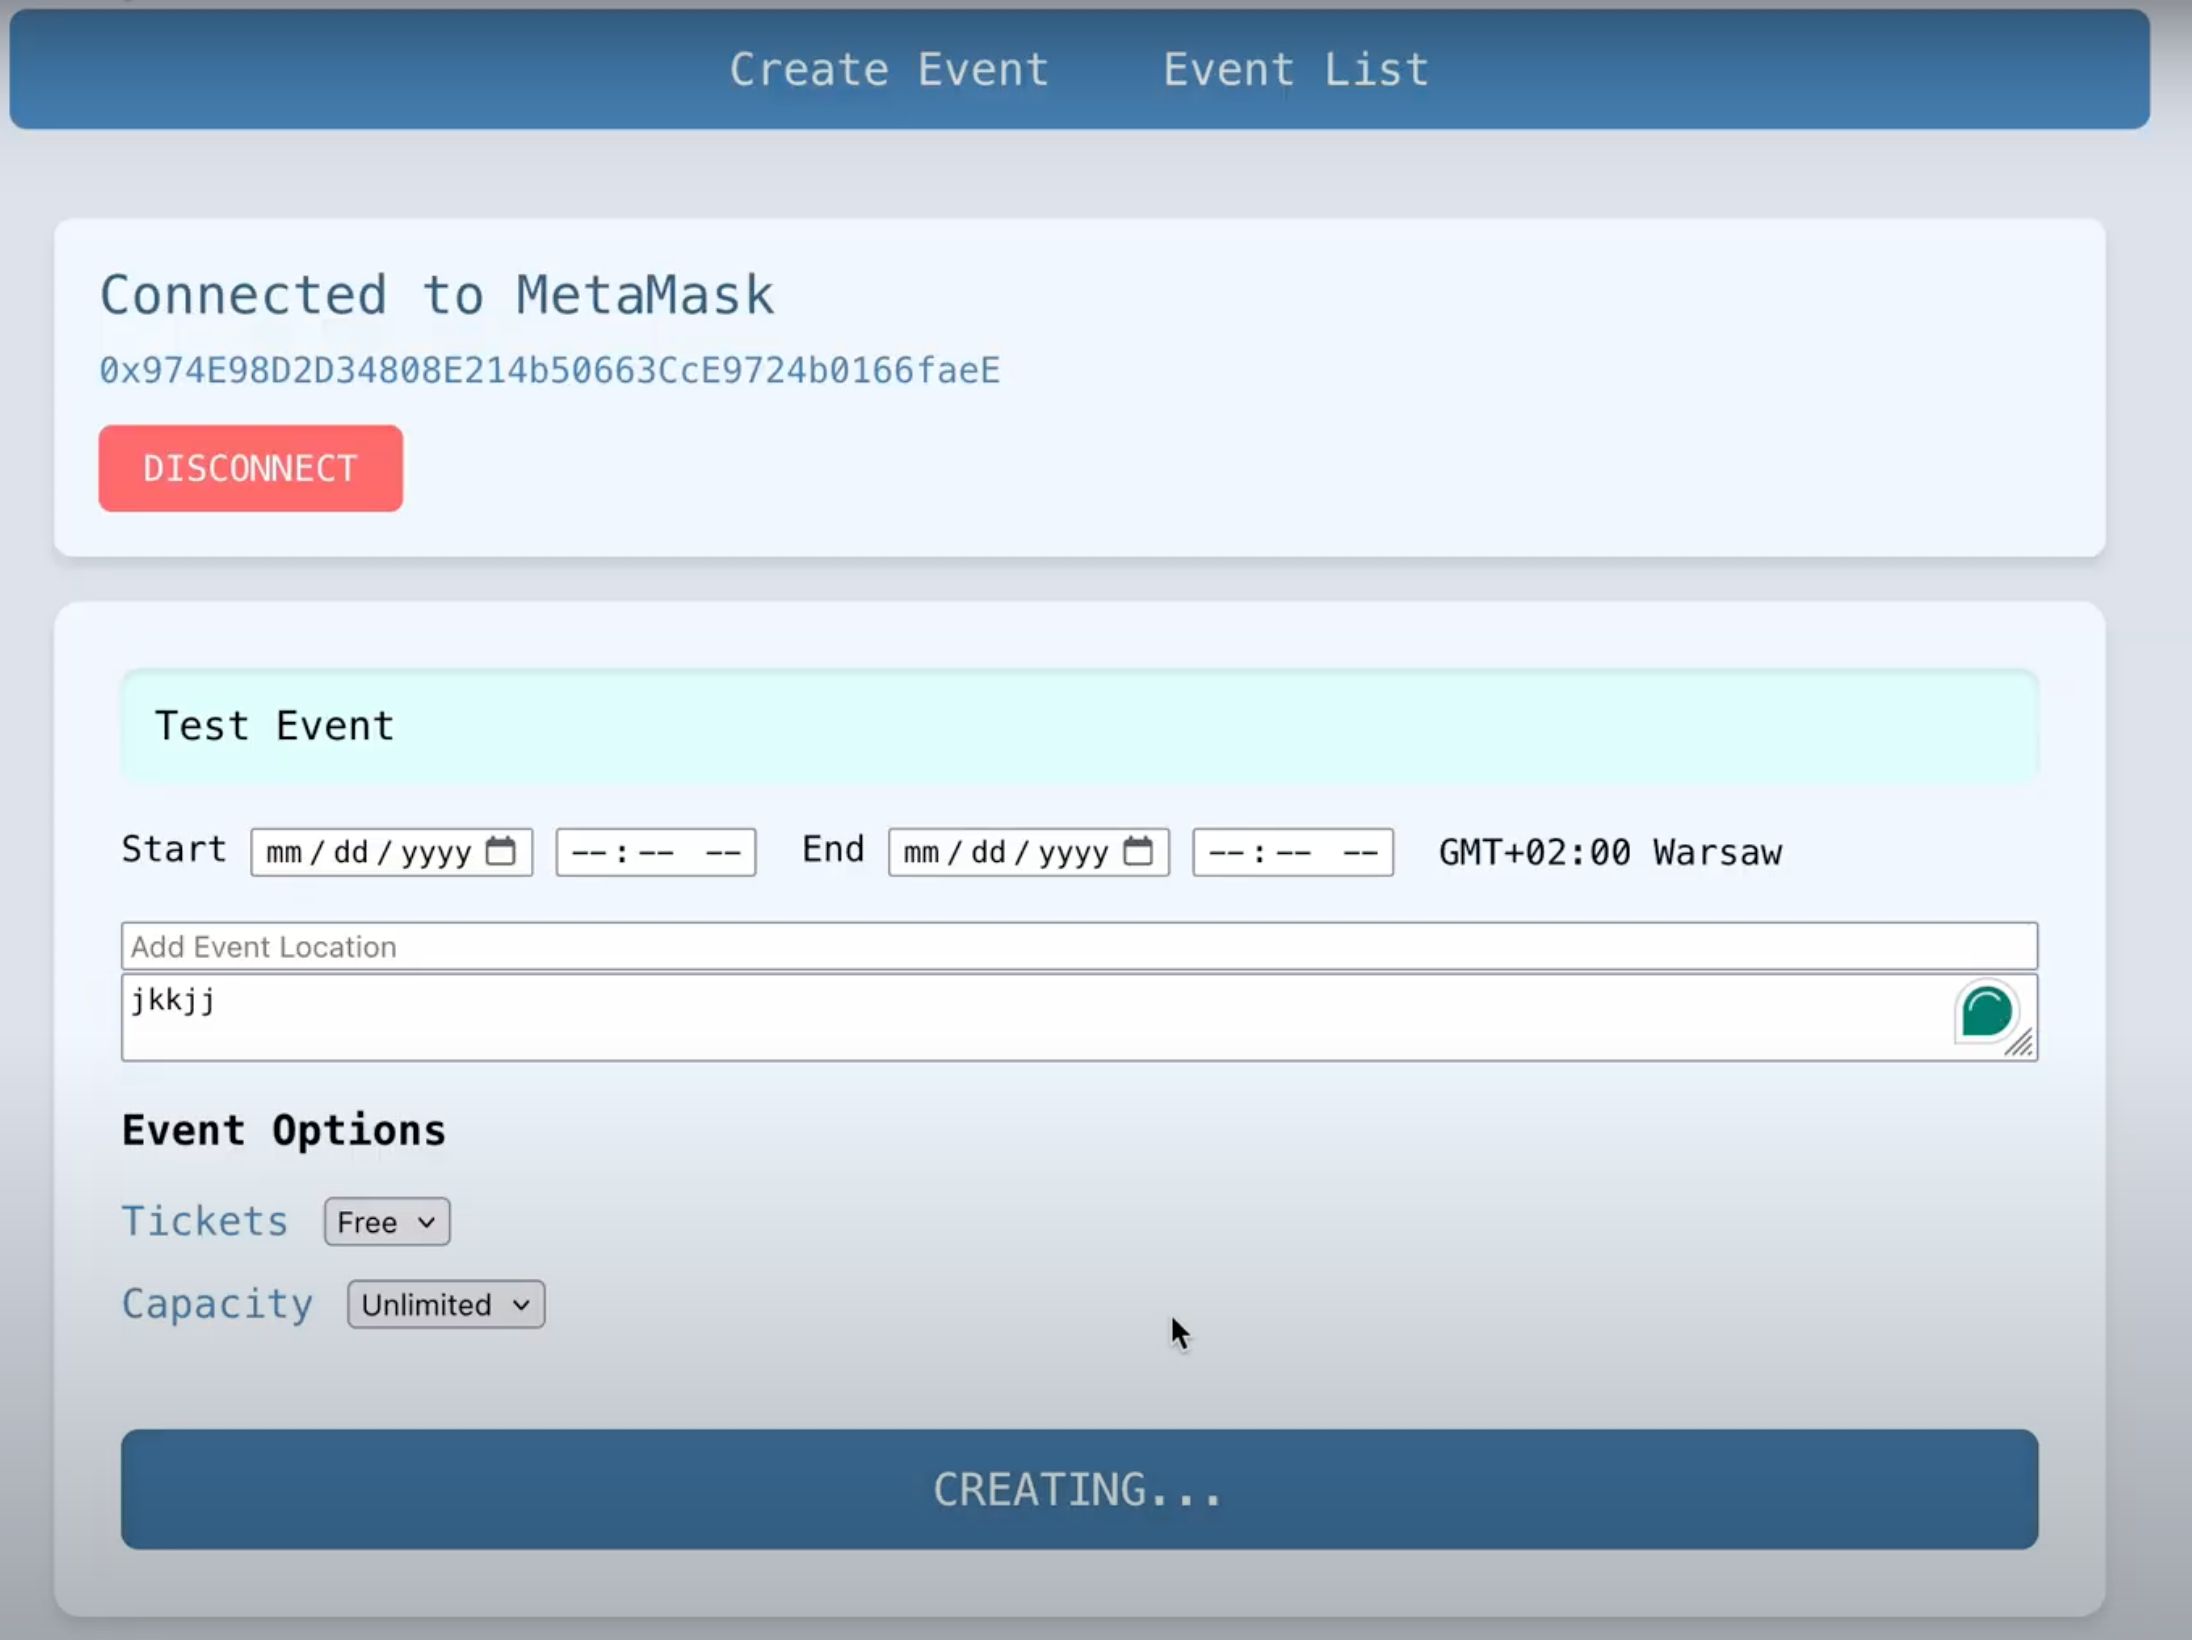Click the description textarea containing jkkjj
The height and width of the screenshot is (1640, 2192).
(x=1079, y=1018)
